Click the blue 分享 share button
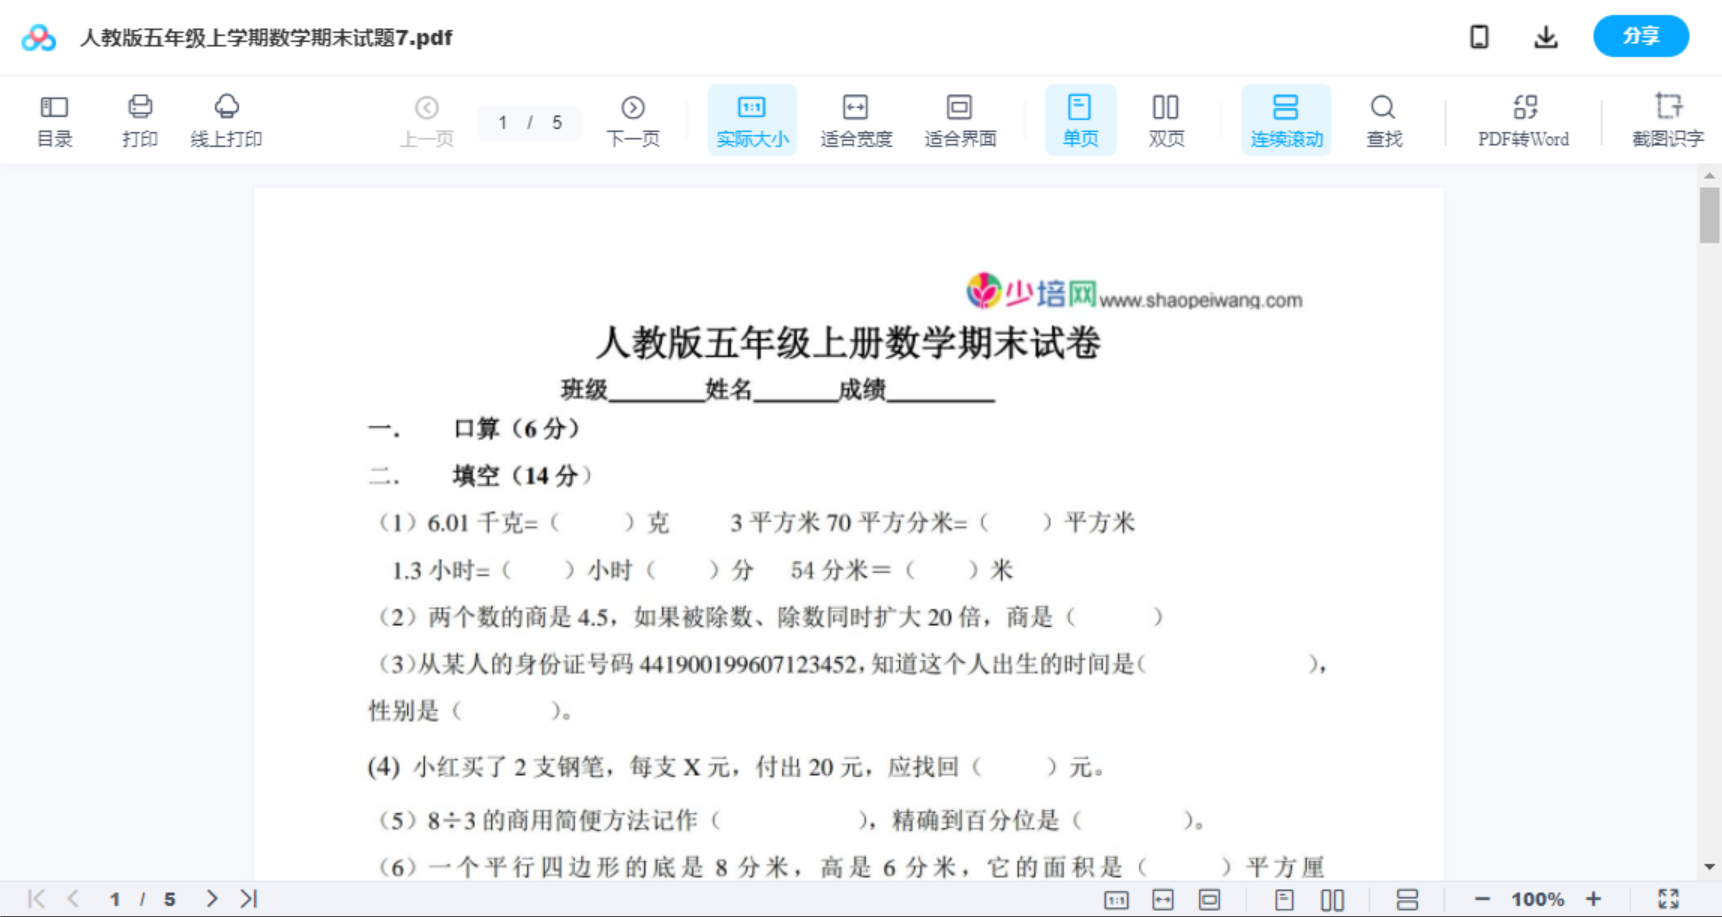 1640,36
